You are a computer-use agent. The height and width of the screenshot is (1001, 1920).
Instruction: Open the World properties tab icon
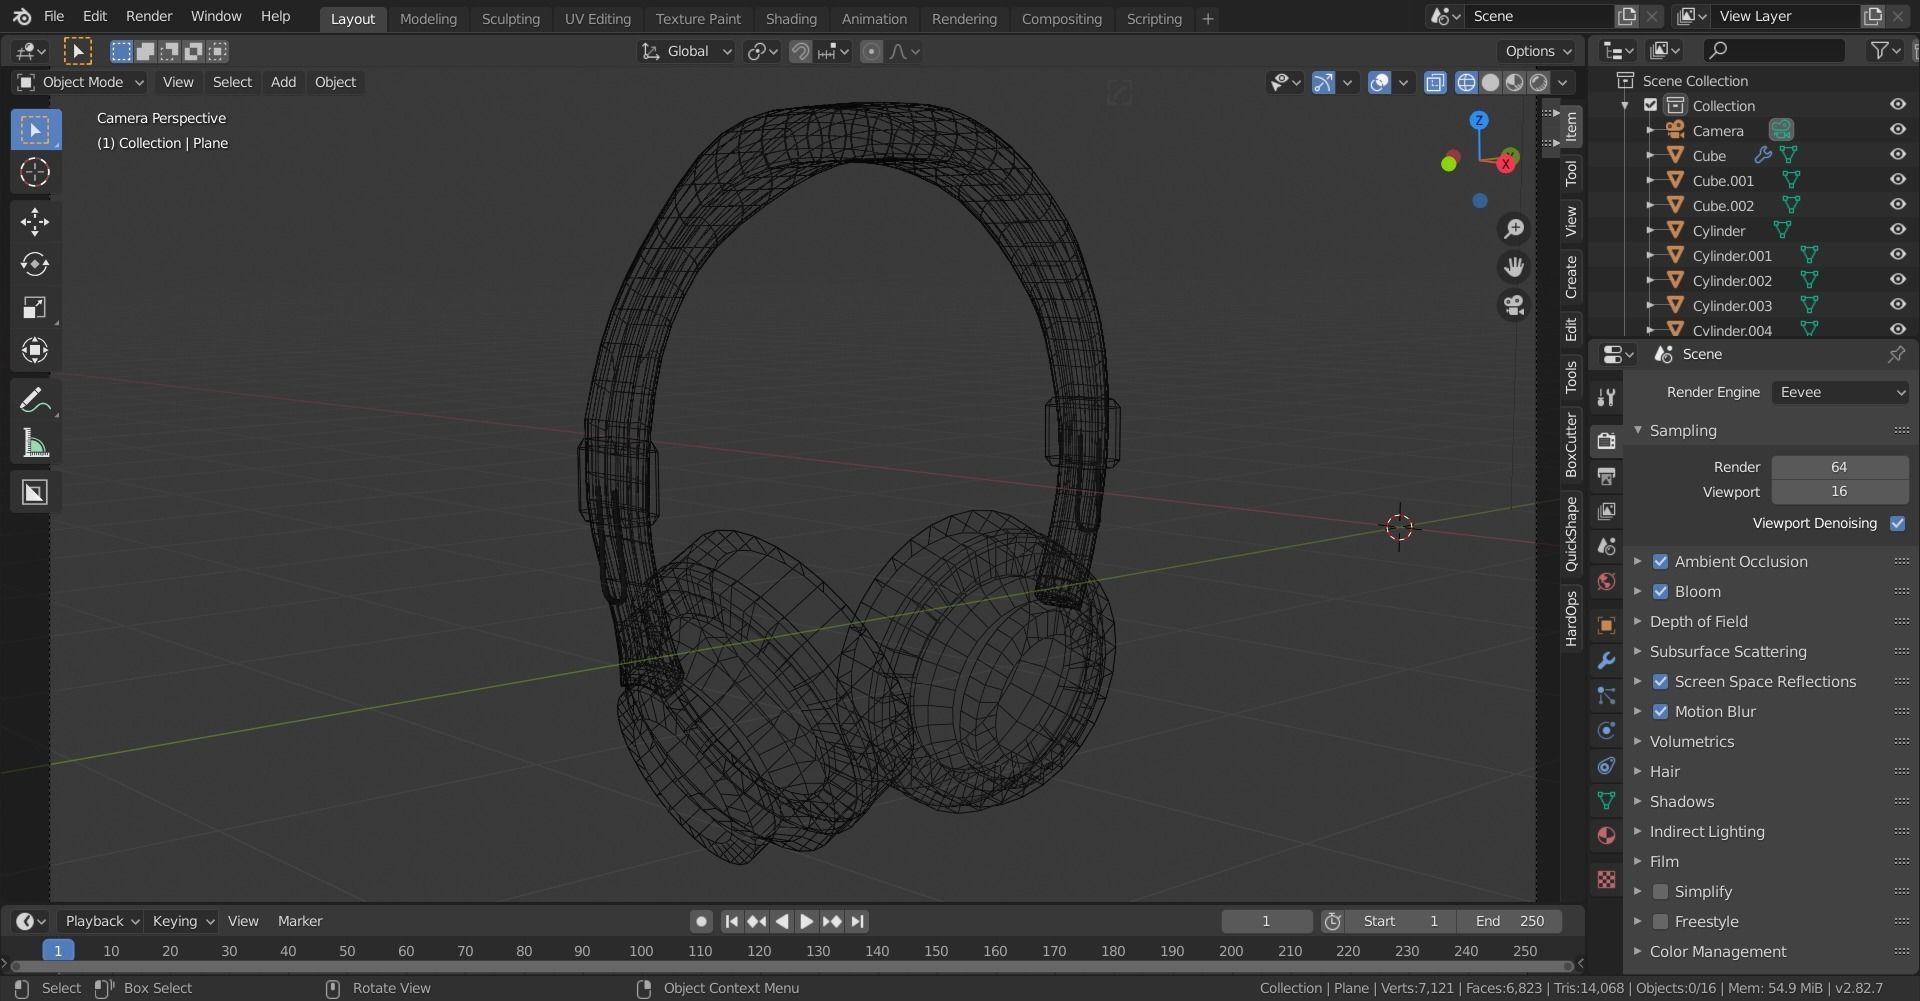point(1606,581)
